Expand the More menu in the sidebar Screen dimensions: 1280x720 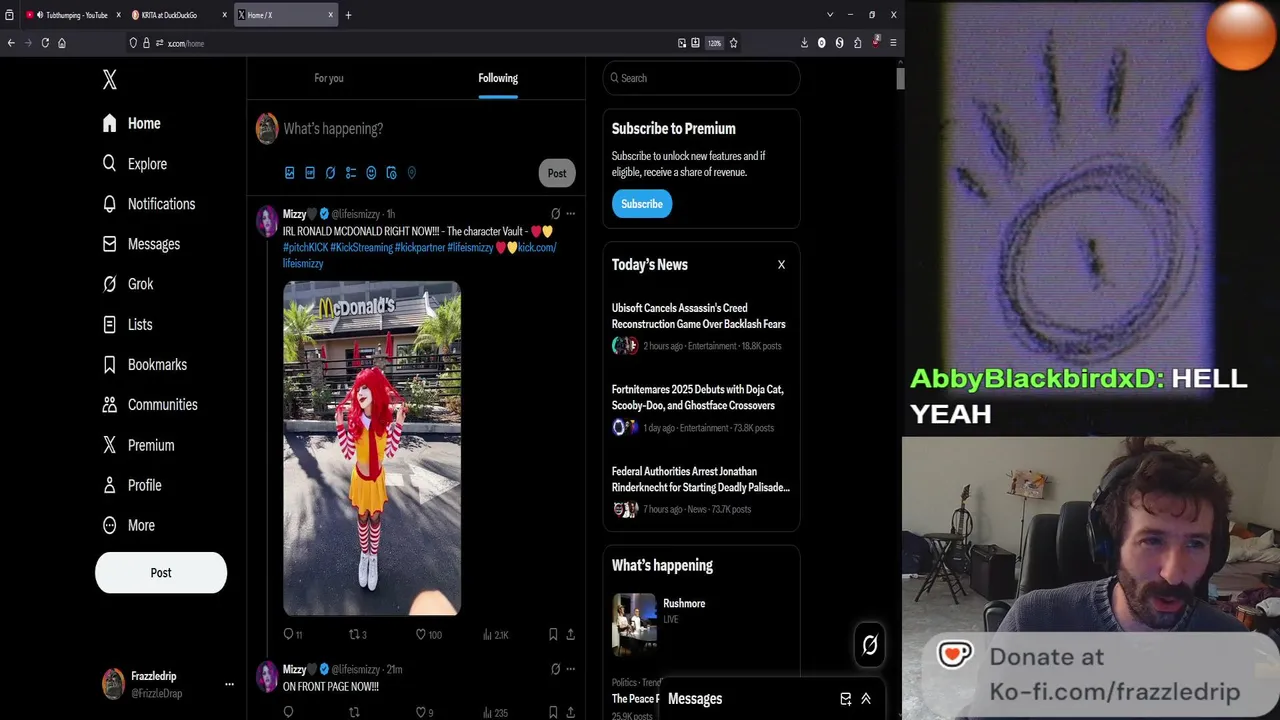pyautogui.click(x=128, y=525)
